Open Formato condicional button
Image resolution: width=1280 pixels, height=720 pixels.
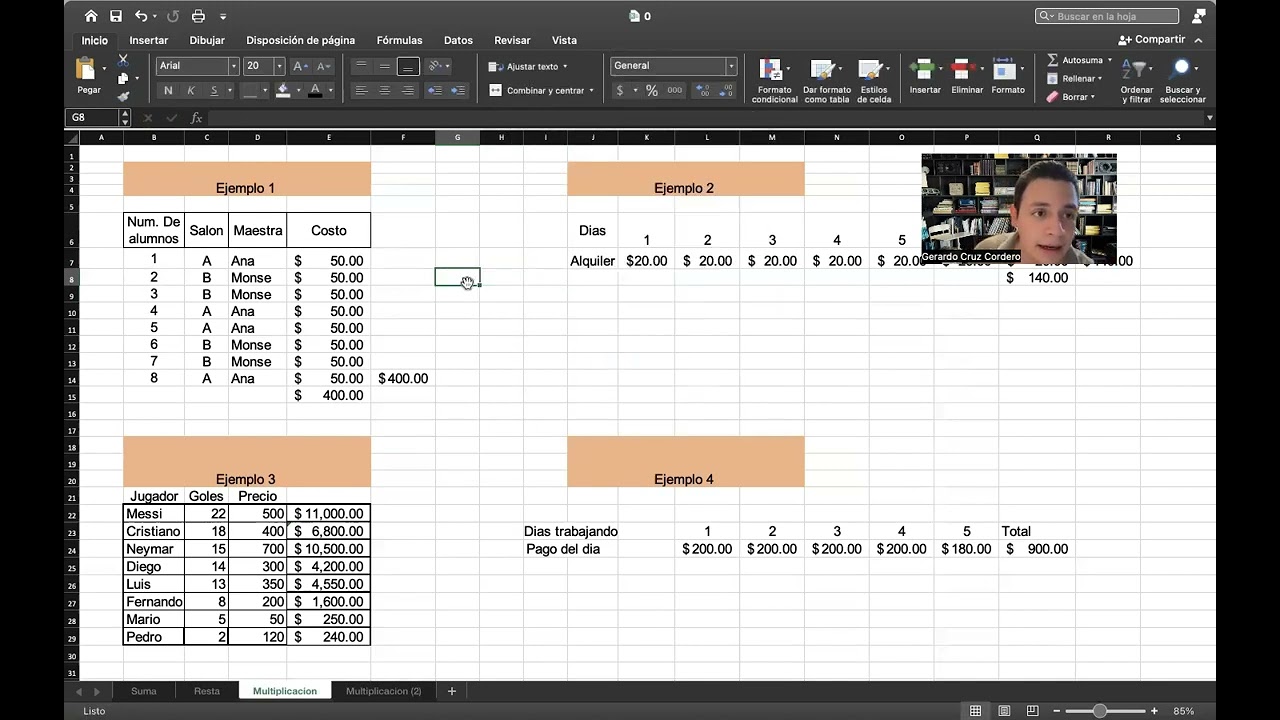click(x=774, y=81)
